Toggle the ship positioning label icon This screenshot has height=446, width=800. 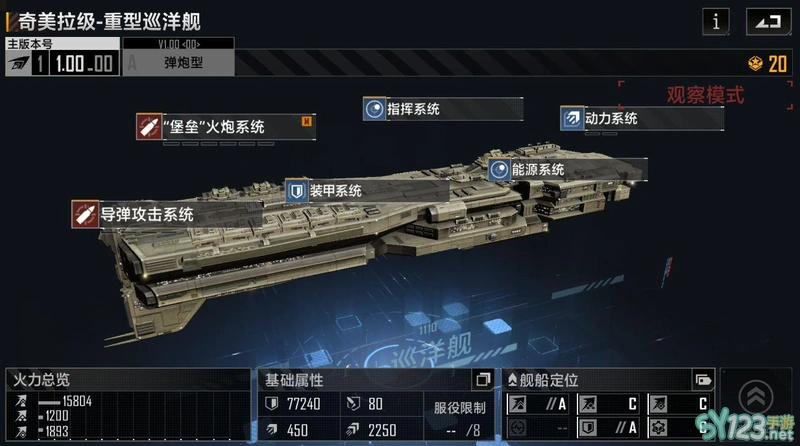(x=703, y=380)
